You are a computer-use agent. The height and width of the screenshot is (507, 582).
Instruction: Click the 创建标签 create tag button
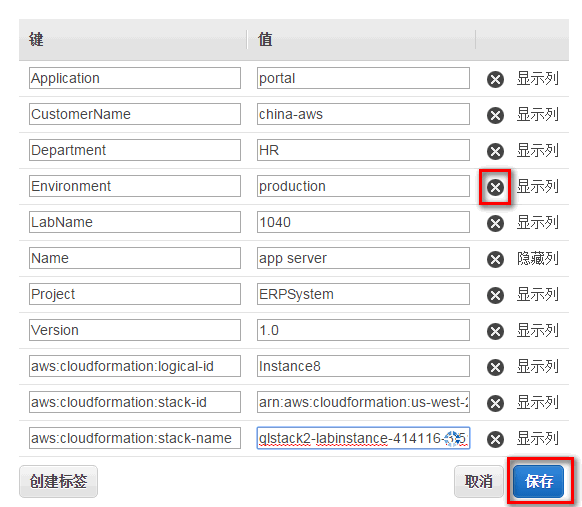[58, 481]
